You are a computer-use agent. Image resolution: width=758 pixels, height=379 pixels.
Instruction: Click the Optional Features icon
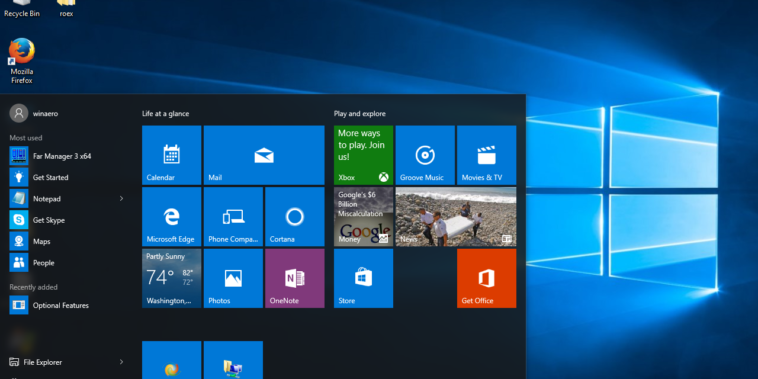point(19,306)
